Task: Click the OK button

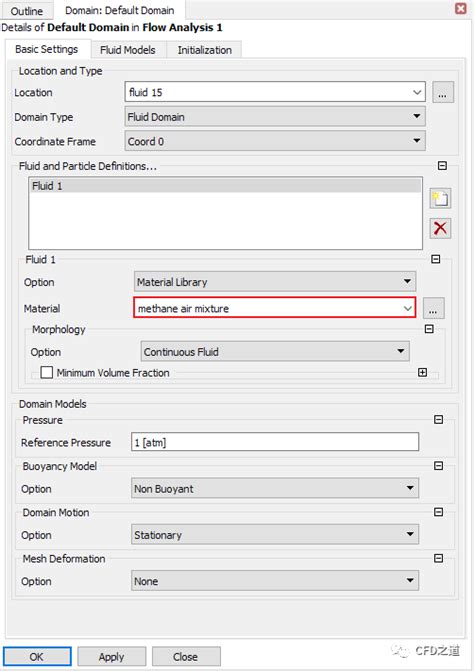Action: coord(37,656)
